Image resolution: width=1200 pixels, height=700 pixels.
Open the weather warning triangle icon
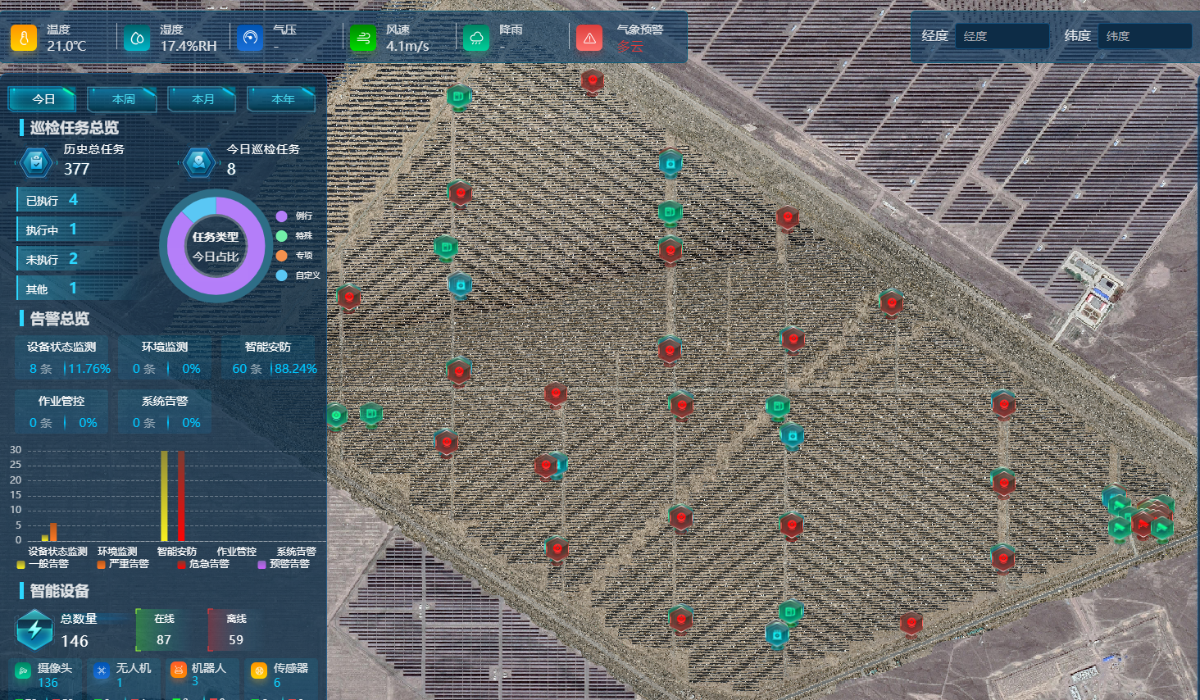tap(590, 38)
